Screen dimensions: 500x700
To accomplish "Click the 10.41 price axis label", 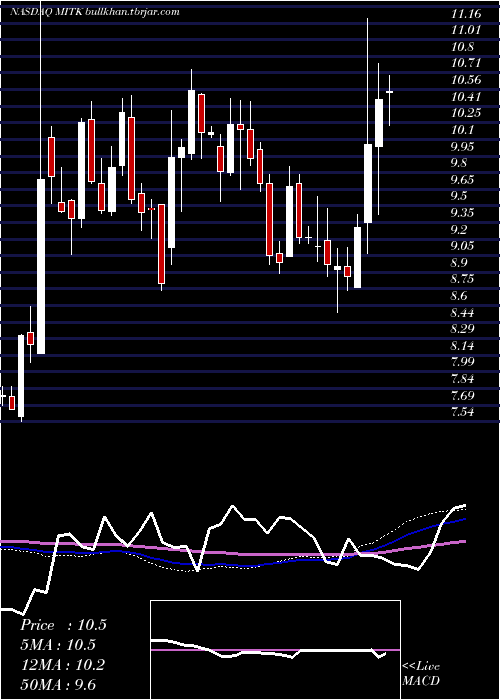I will (x=466, y=97).
